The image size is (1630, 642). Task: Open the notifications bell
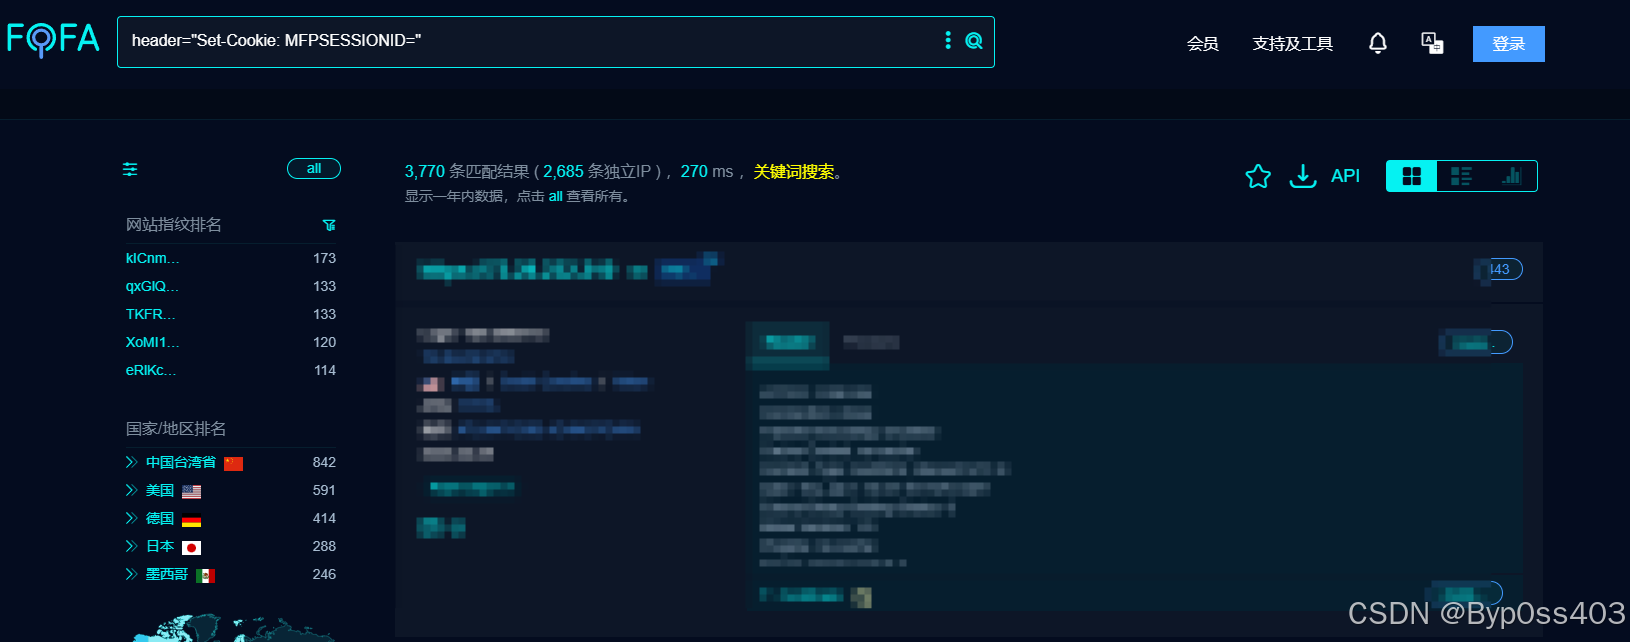tap(1378, 43)
